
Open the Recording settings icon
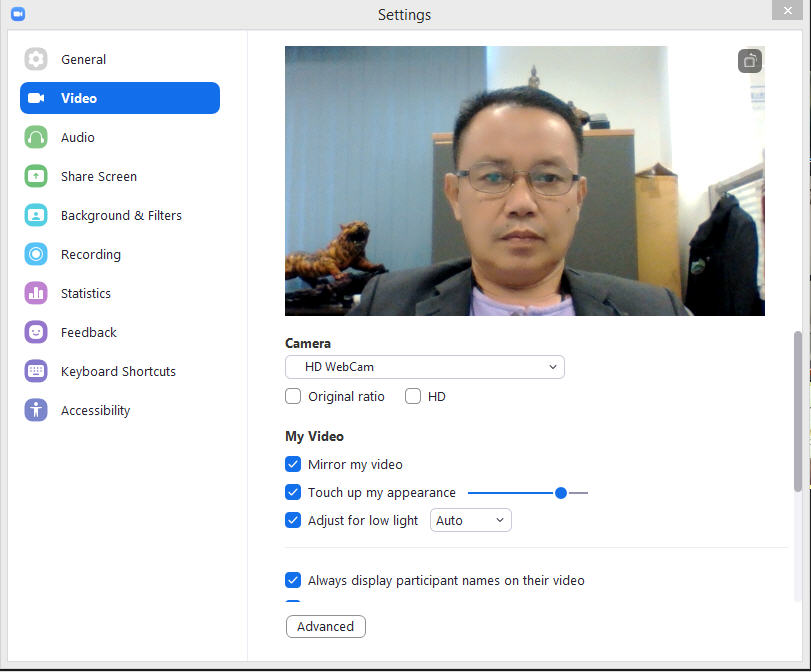(36, 254)
